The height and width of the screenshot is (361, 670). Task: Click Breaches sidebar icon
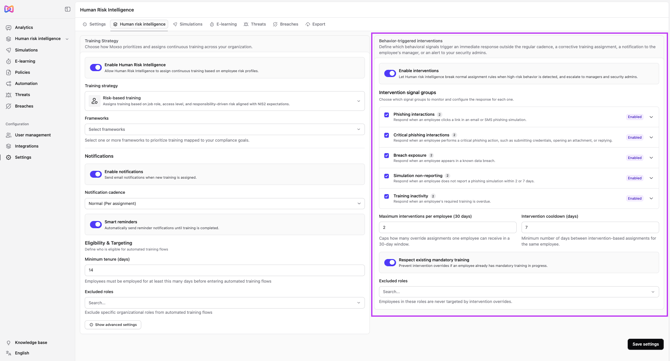tap(9, 106)
